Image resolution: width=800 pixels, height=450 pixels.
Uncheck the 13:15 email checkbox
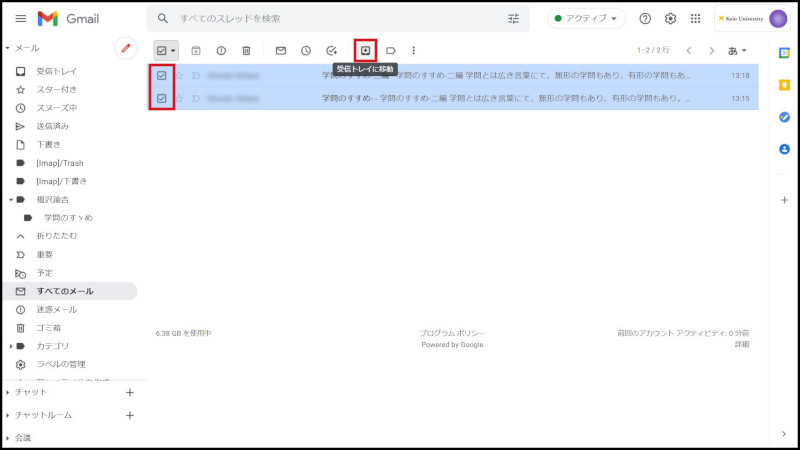(162, 98)
